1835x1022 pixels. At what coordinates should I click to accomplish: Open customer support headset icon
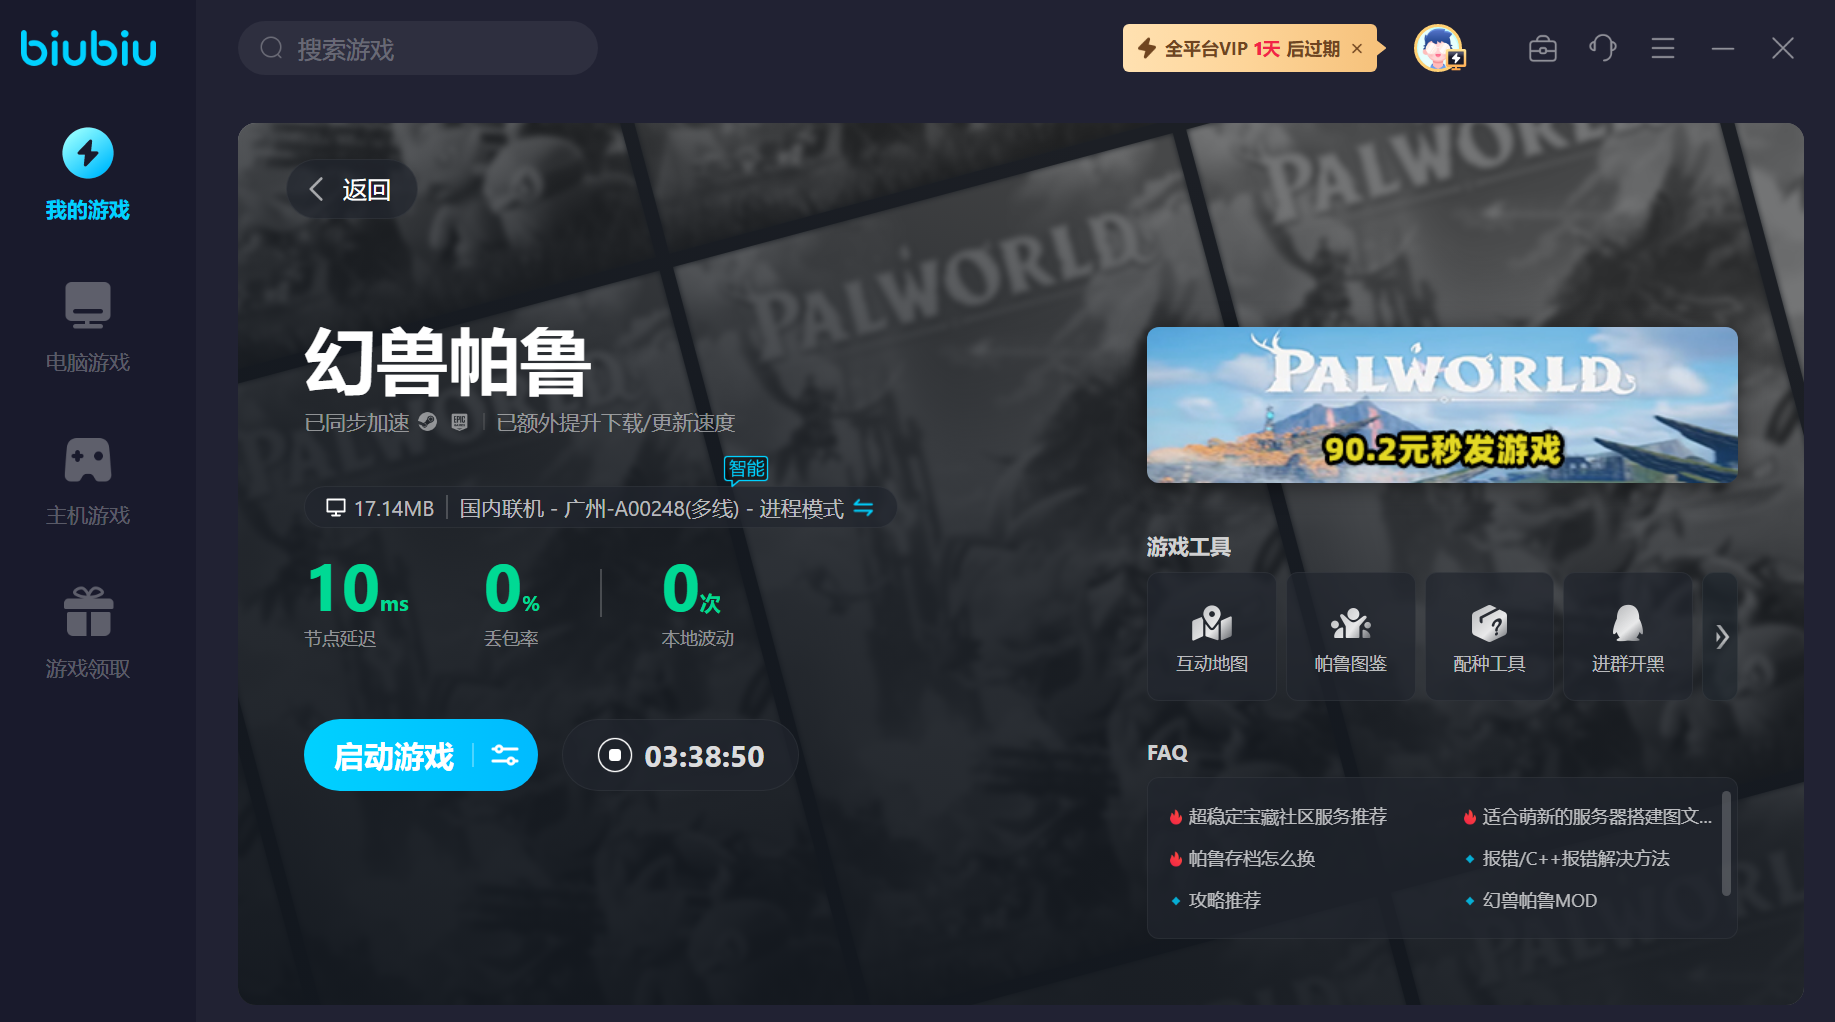[x=1602, y=48]
